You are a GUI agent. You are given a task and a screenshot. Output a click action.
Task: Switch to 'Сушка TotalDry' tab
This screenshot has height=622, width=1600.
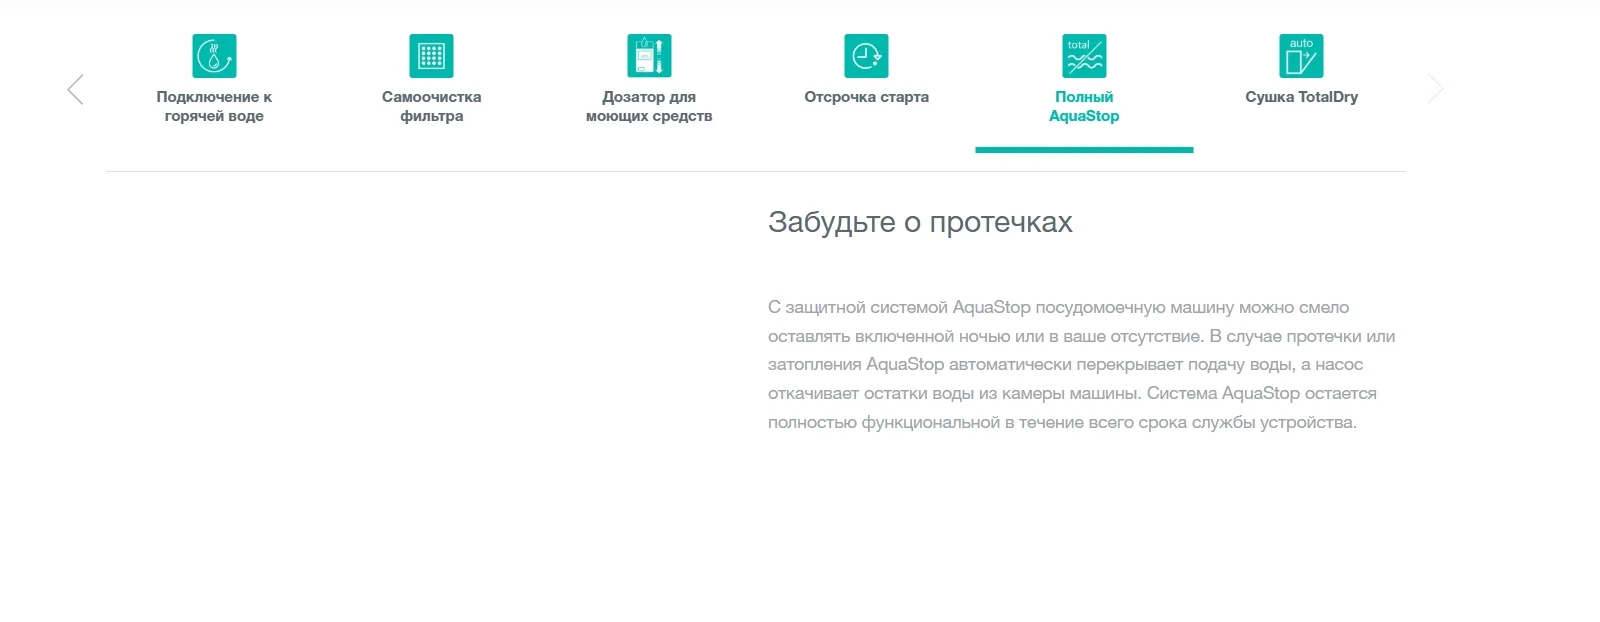point(1301,97)
